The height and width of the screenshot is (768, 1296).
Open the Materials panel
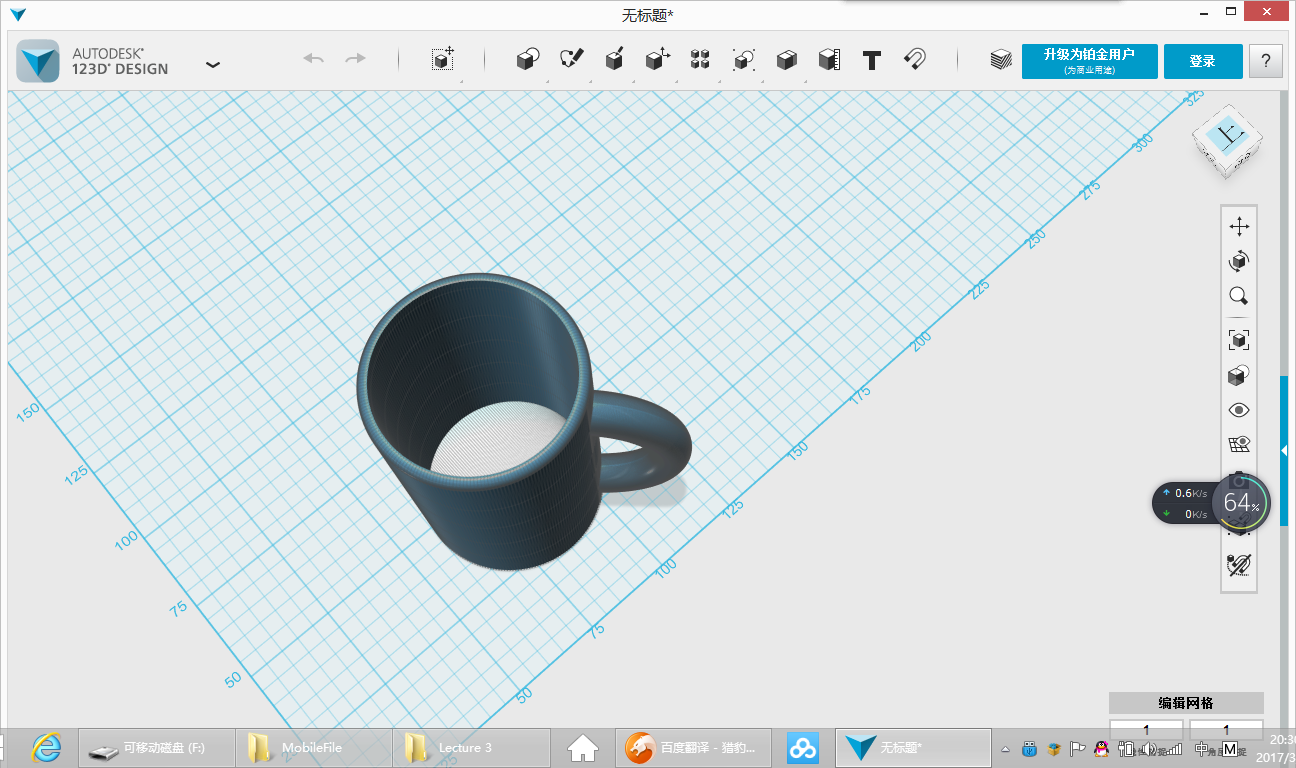[1001, 60]
